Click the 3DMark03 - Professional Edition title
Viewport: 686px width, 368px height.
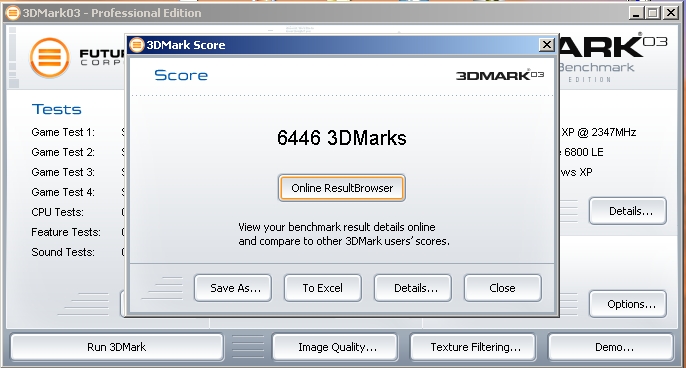[112, 13]
